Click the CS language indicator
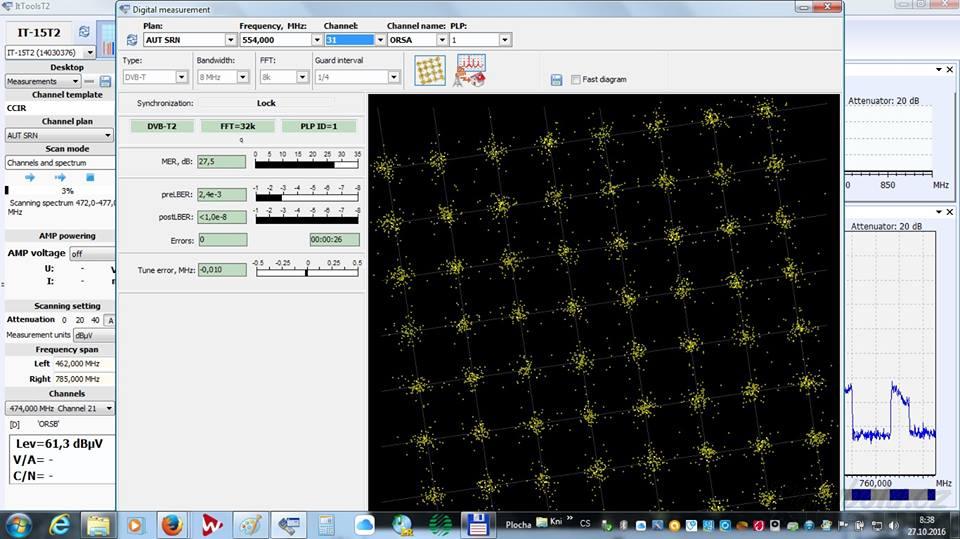This screenshot has height=539, width=960. click(x=585, y=524)
